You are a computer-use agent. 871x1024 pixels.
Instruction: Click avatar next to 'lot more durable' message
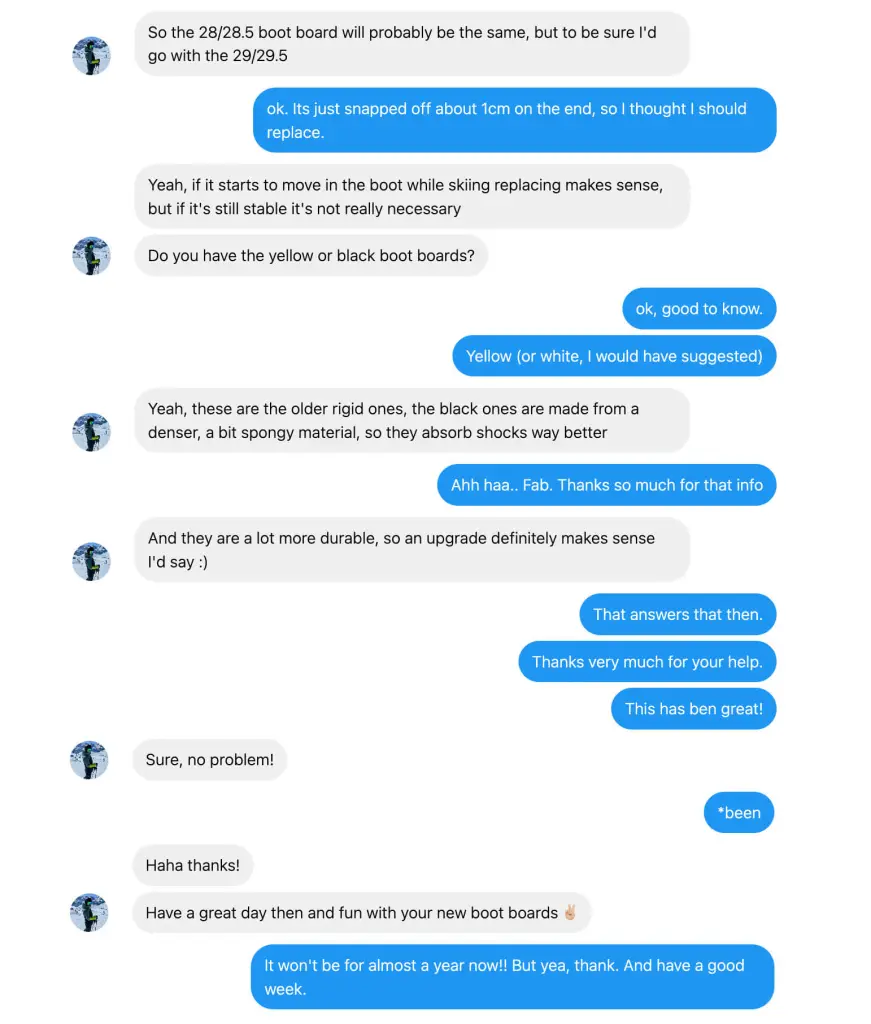pos(91,561)
